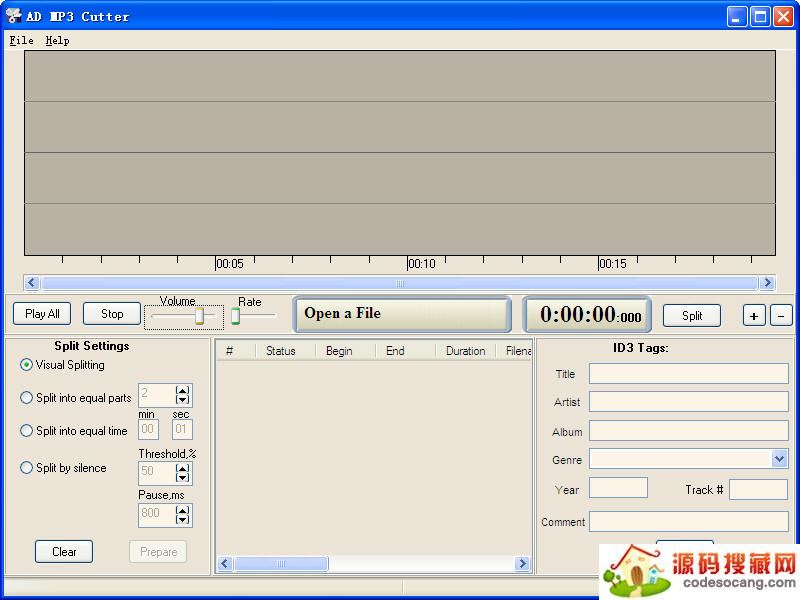This screenshot has width=800, height=600.
Task: Open the Help menu
Action: click(x=57, y=41)
